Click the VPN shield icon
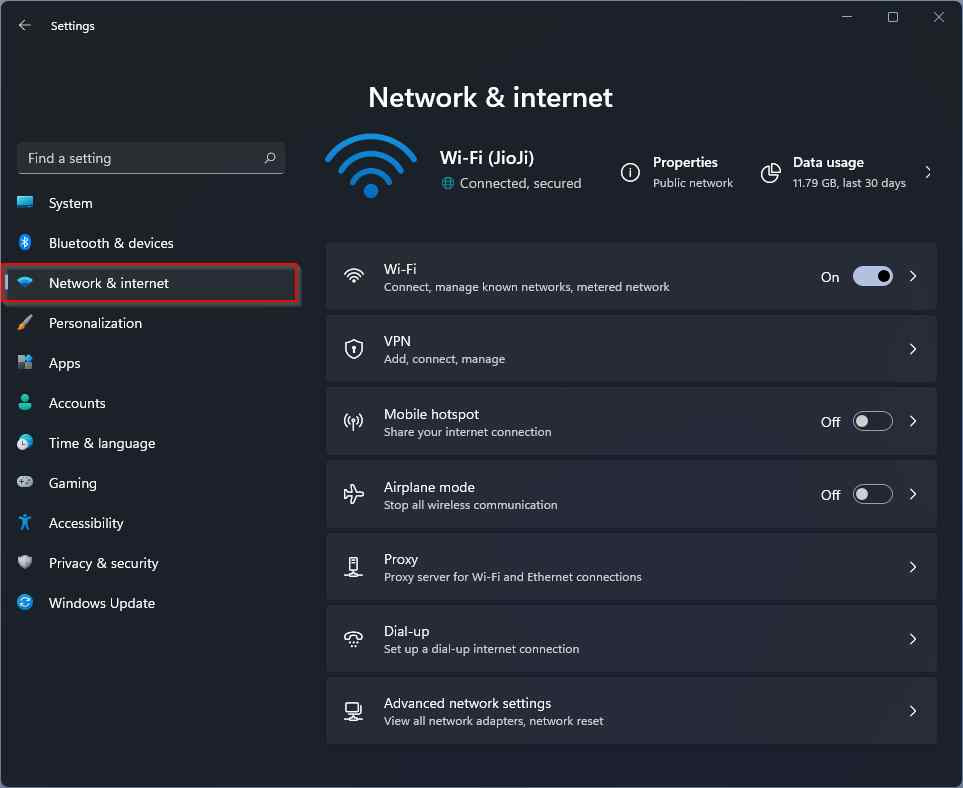Viewport: 963px width, 788px height. 353,349
